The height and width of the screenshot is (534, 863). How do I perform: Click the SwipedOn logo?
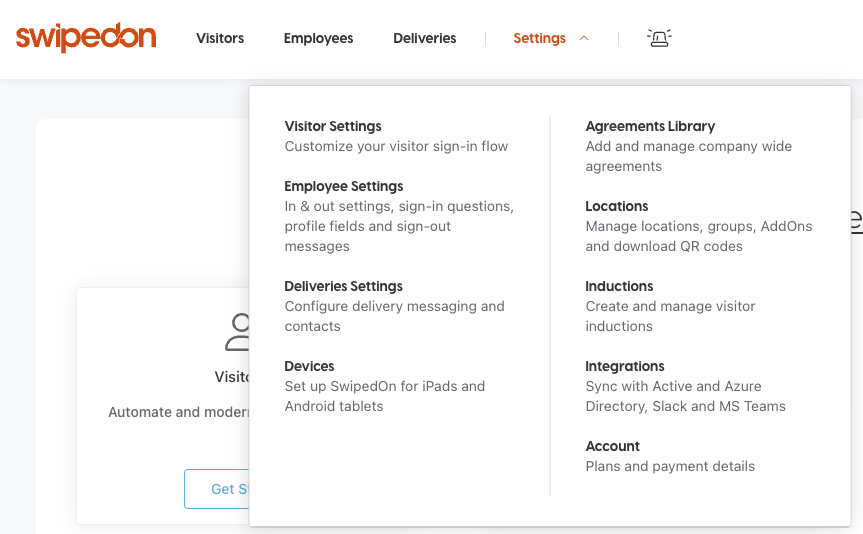pyautogui.click(x=86, y=37)
